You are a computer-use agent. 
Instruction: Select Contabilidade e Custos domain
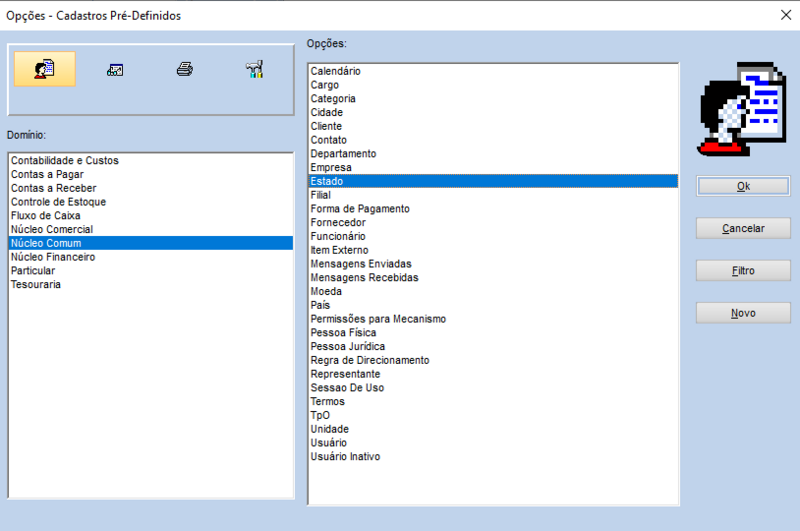pos(65,160)
